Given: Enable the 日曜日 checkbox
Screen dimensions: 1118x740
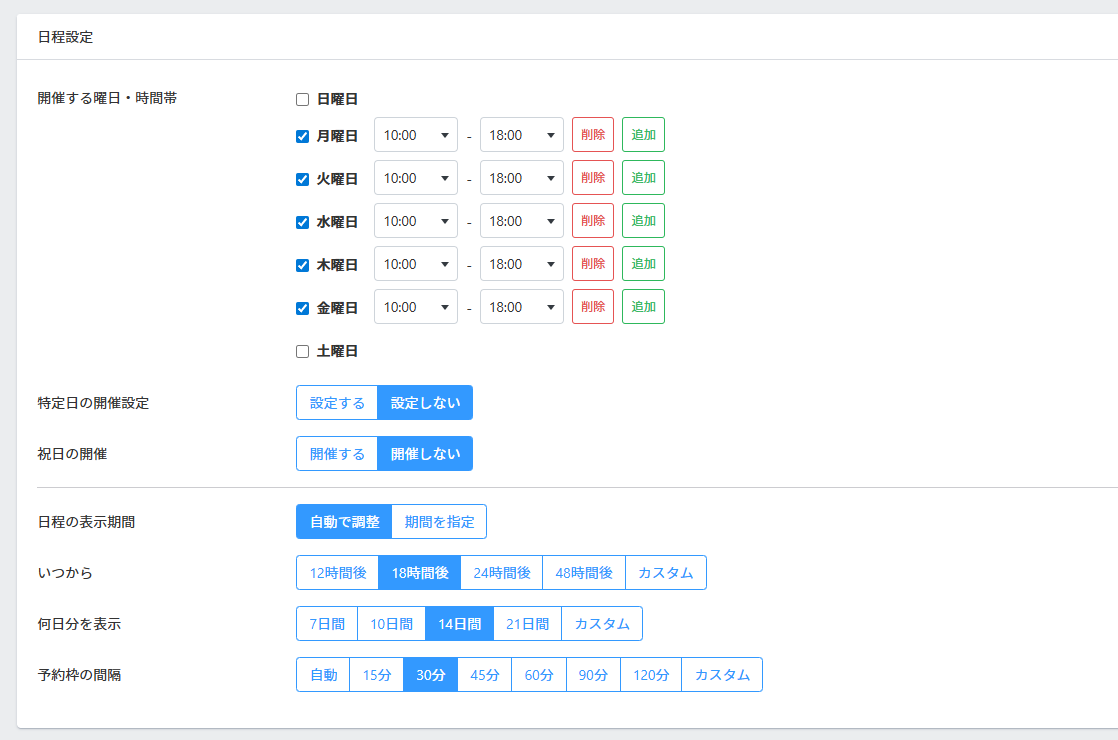Looking at the screenshot, I should click(302, 100).
